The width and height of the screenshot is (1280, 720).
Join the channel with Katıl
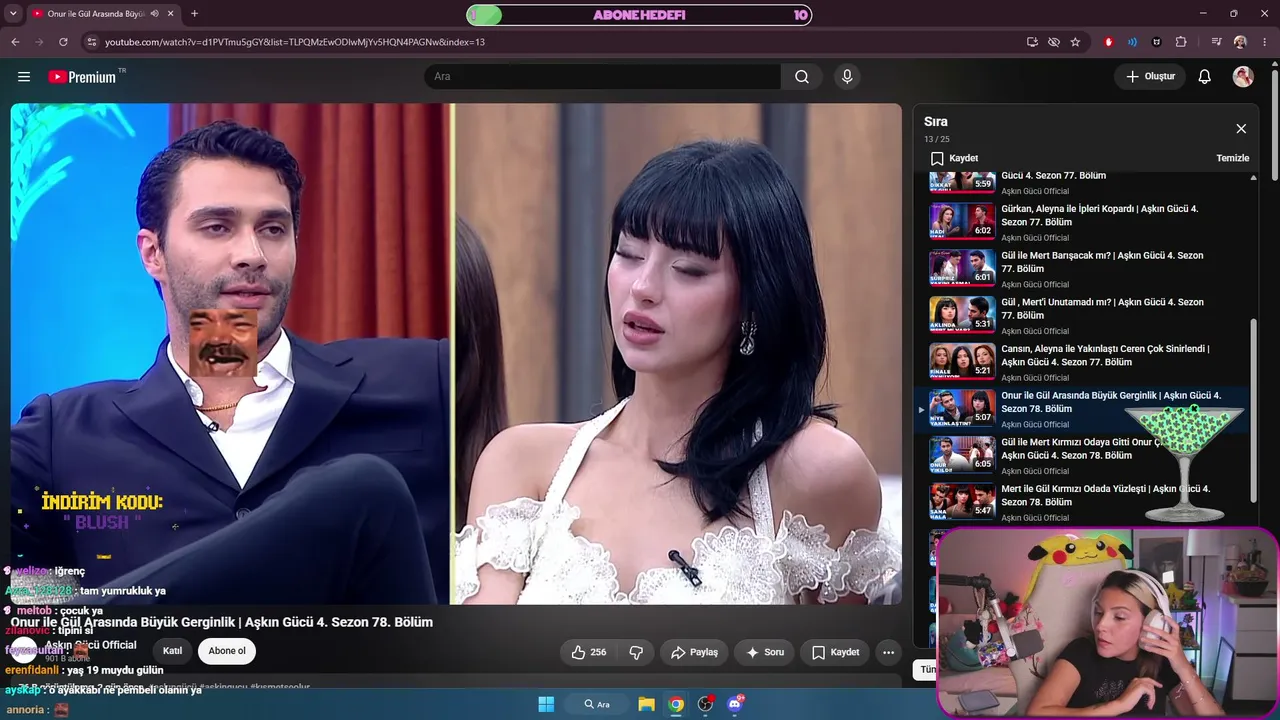point(172,651)
